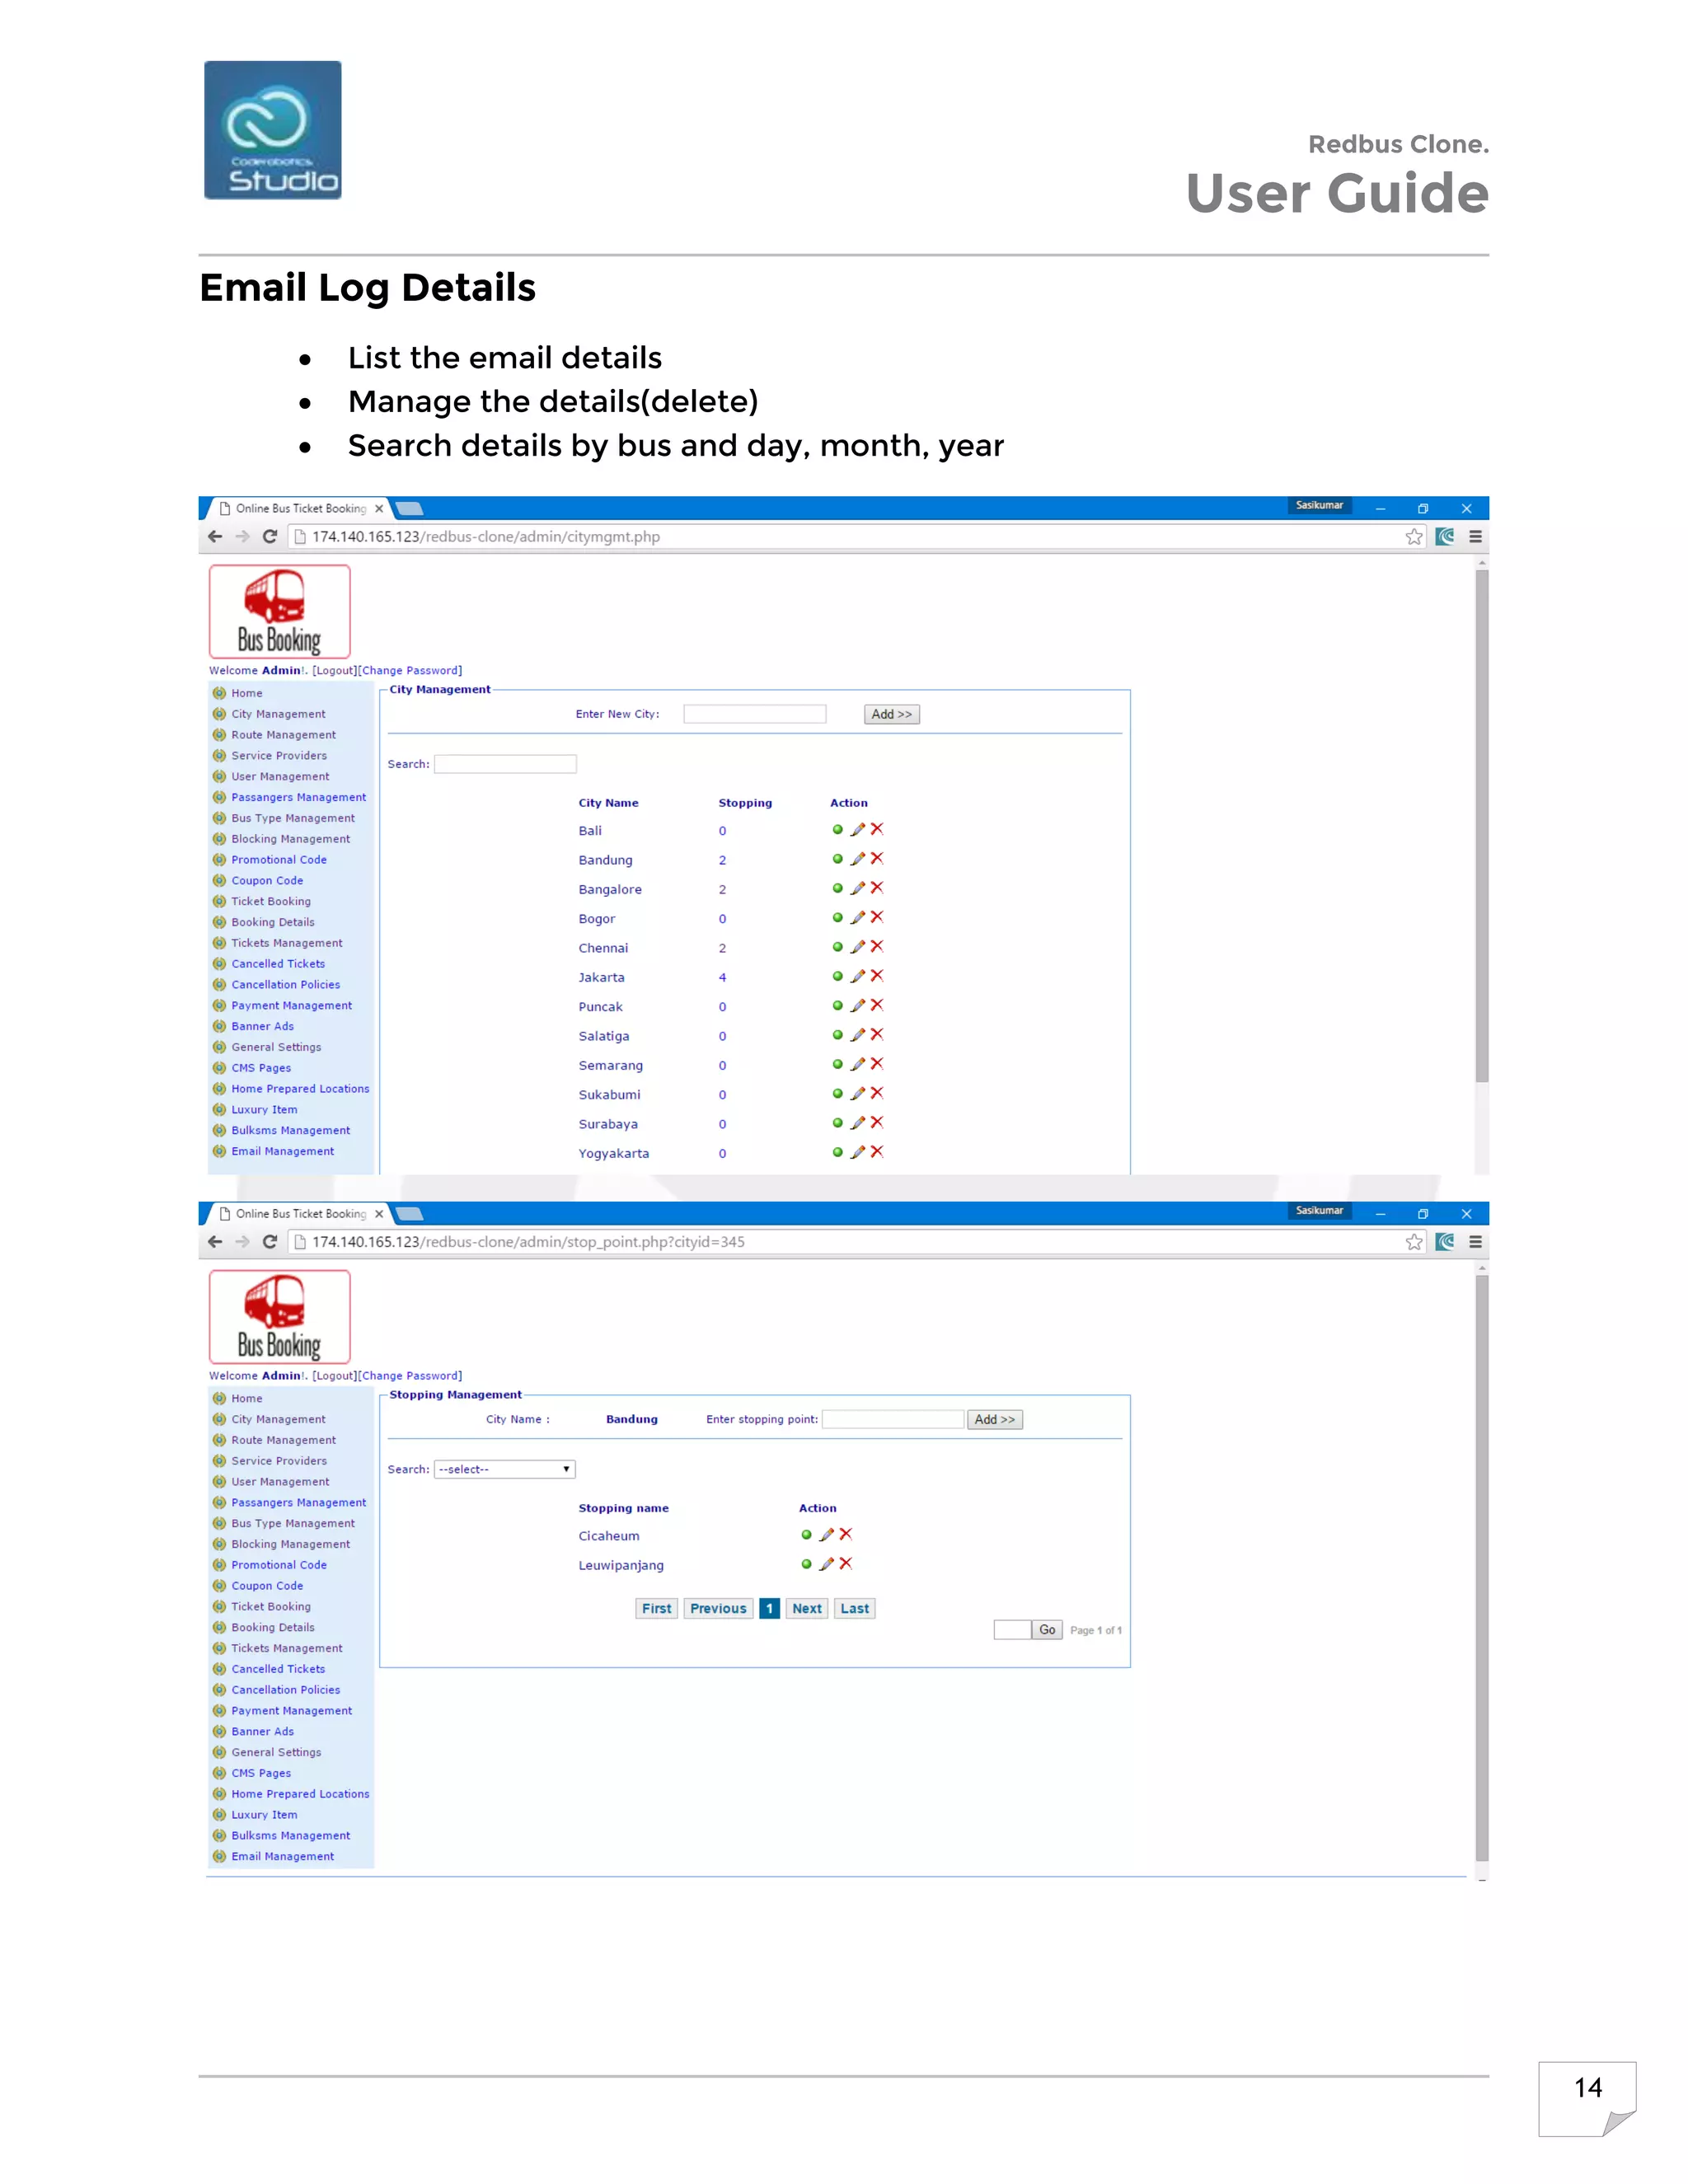The width and height of the screenshot is (1688, 2184).
Task: Click the Add button for new city
Action: click(892, 714)
